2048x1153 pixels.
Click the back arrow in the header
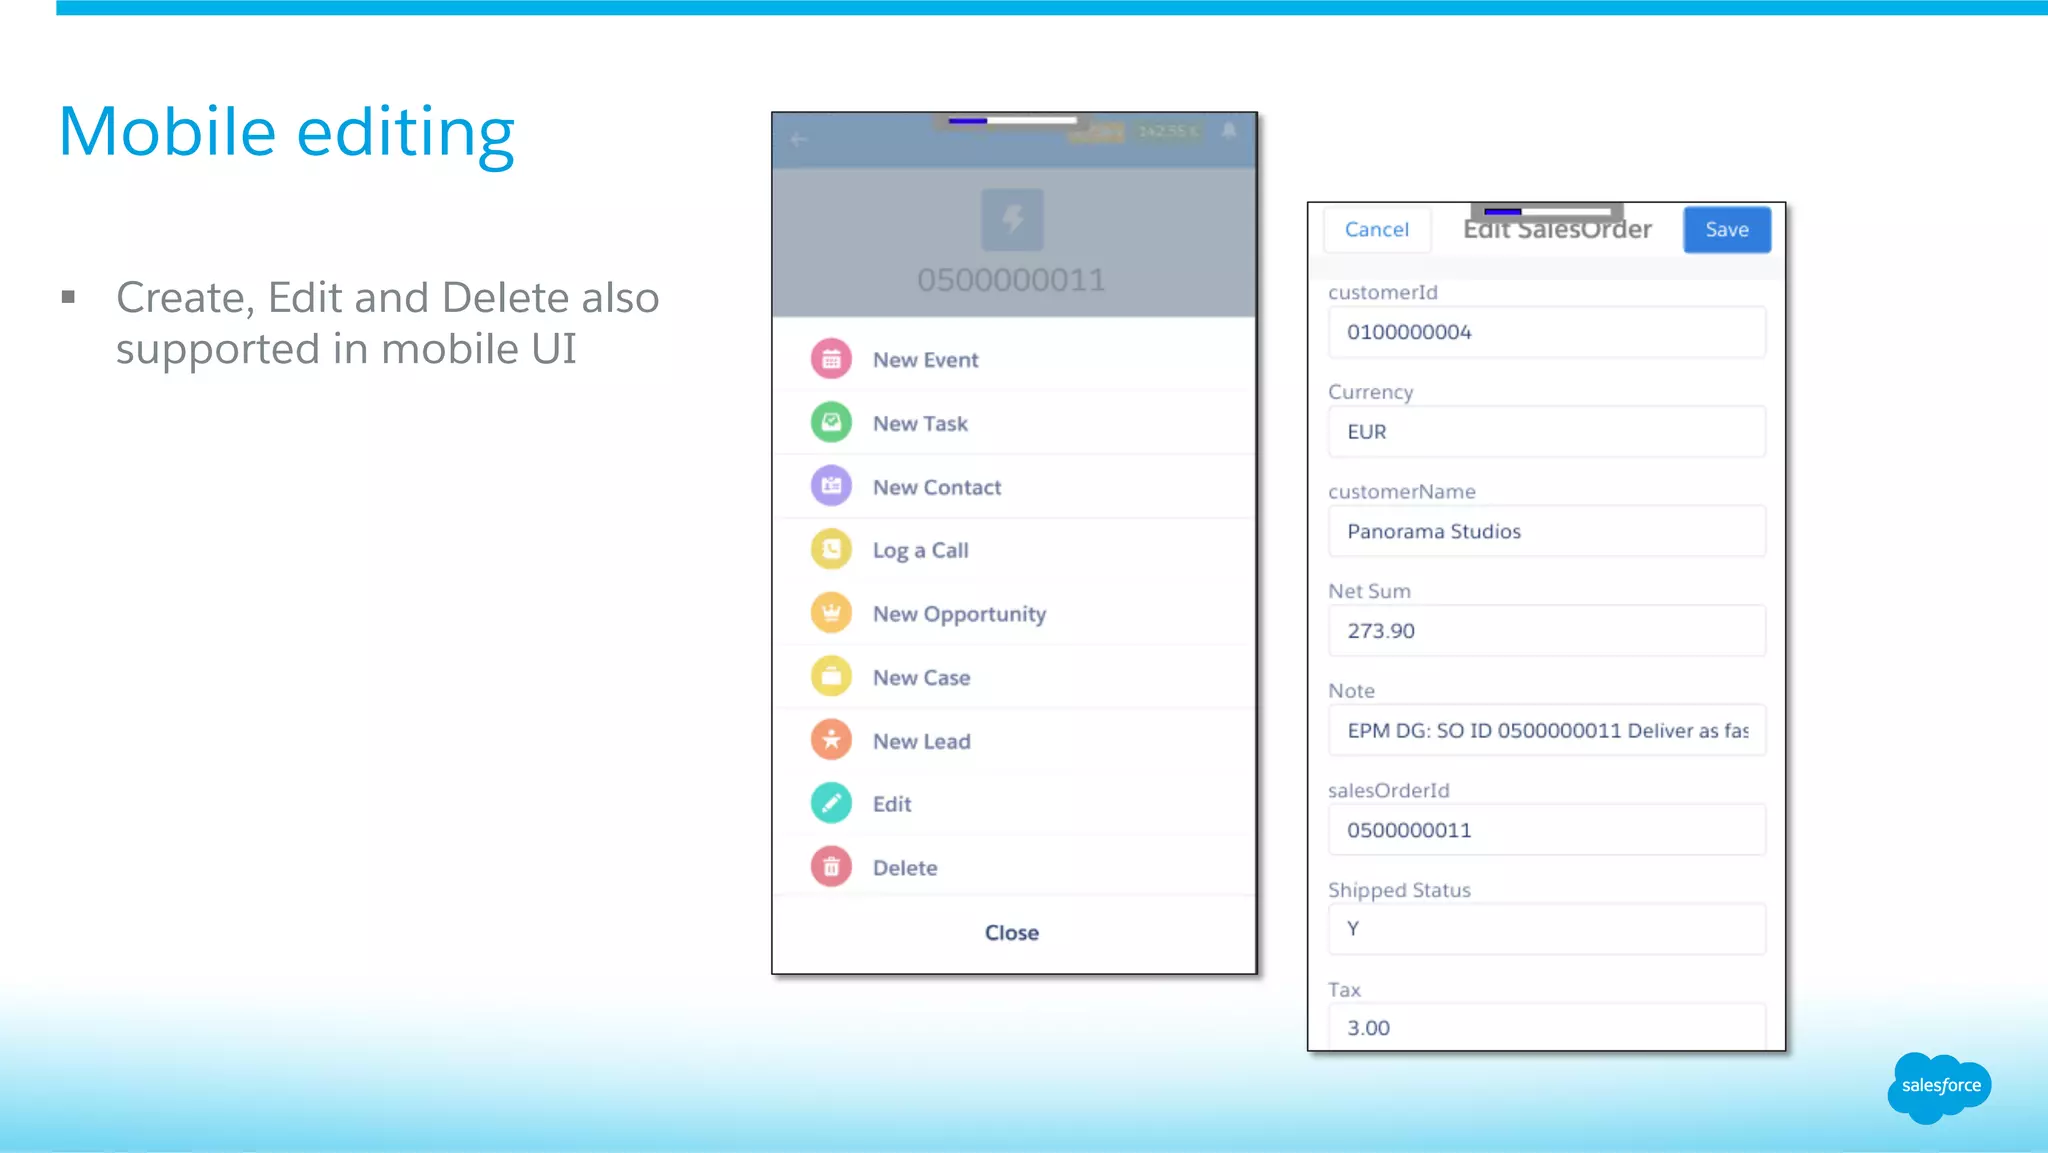coord(798,139)
